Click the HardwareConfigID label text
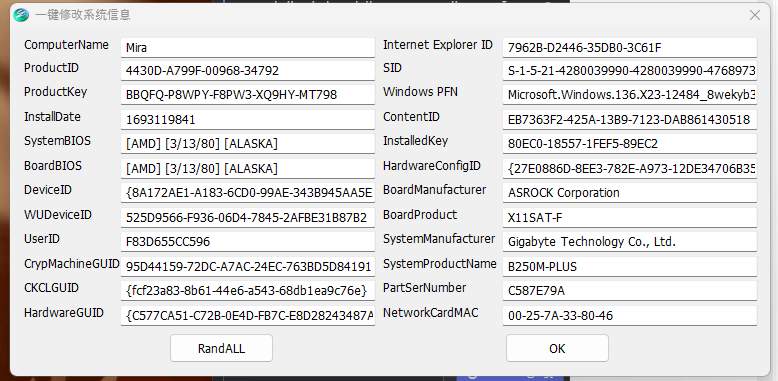This screenshot has height=381, width=778. (432, 166)
